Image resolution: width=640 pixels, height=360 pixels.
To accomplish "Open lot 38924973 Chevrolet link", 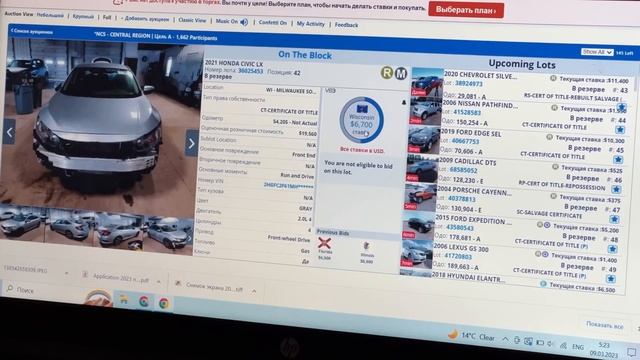I will coord(469,84).
